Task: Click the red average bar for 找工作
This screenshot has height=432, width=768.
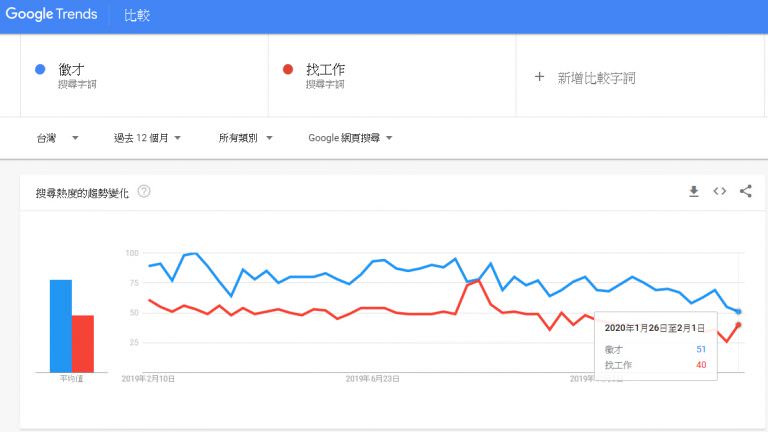Action: click(83, 344)
